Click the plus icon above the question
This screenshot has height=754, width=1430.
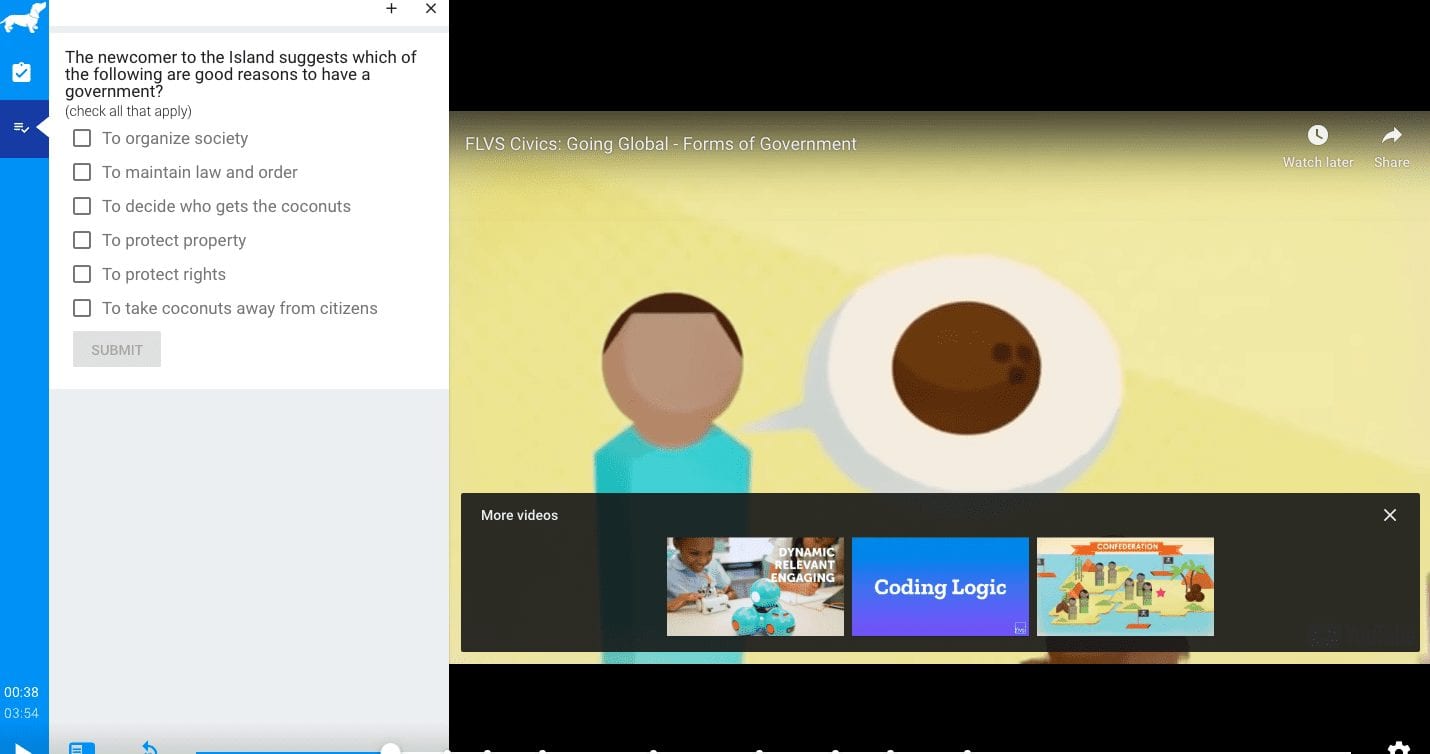coord(391,9)
